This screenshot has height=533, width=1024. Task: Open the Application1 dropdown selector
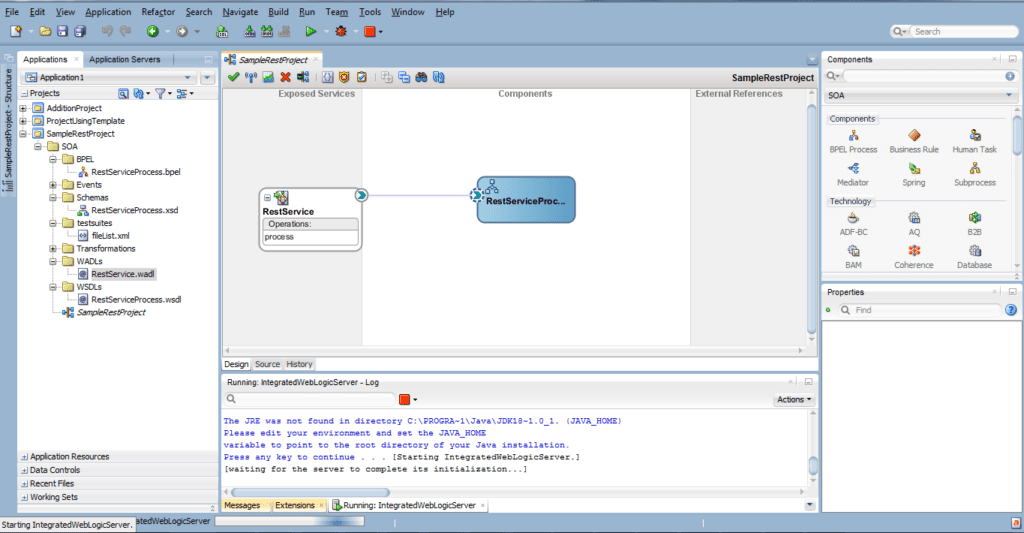point(110,77)
